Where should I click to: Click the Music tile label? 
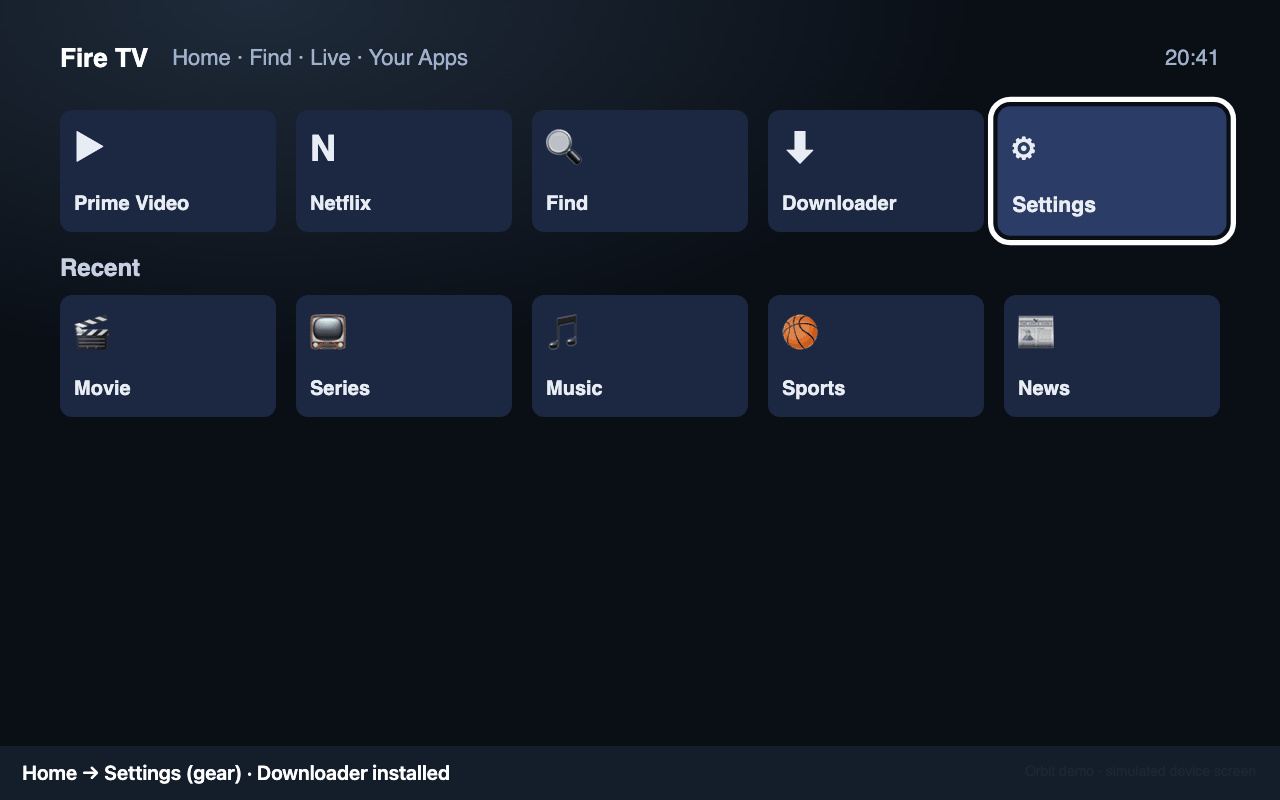click(x=574, y=388)
